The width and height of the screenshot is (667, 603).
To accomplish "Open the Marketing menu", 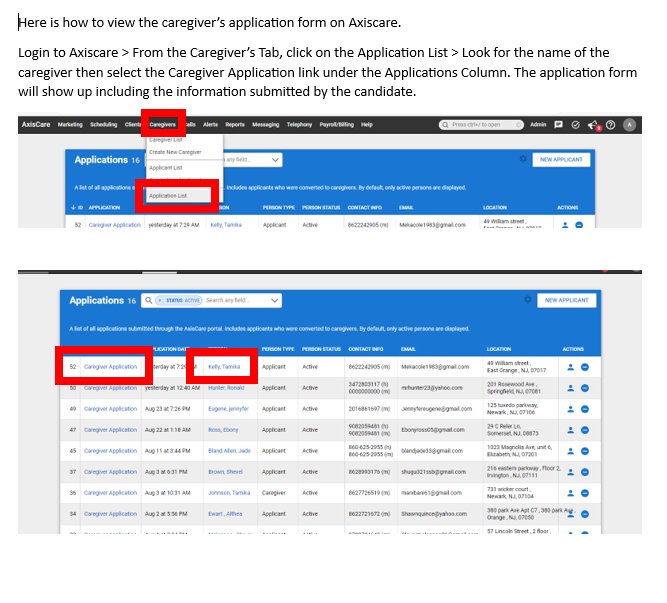I will tap(70, 125).
